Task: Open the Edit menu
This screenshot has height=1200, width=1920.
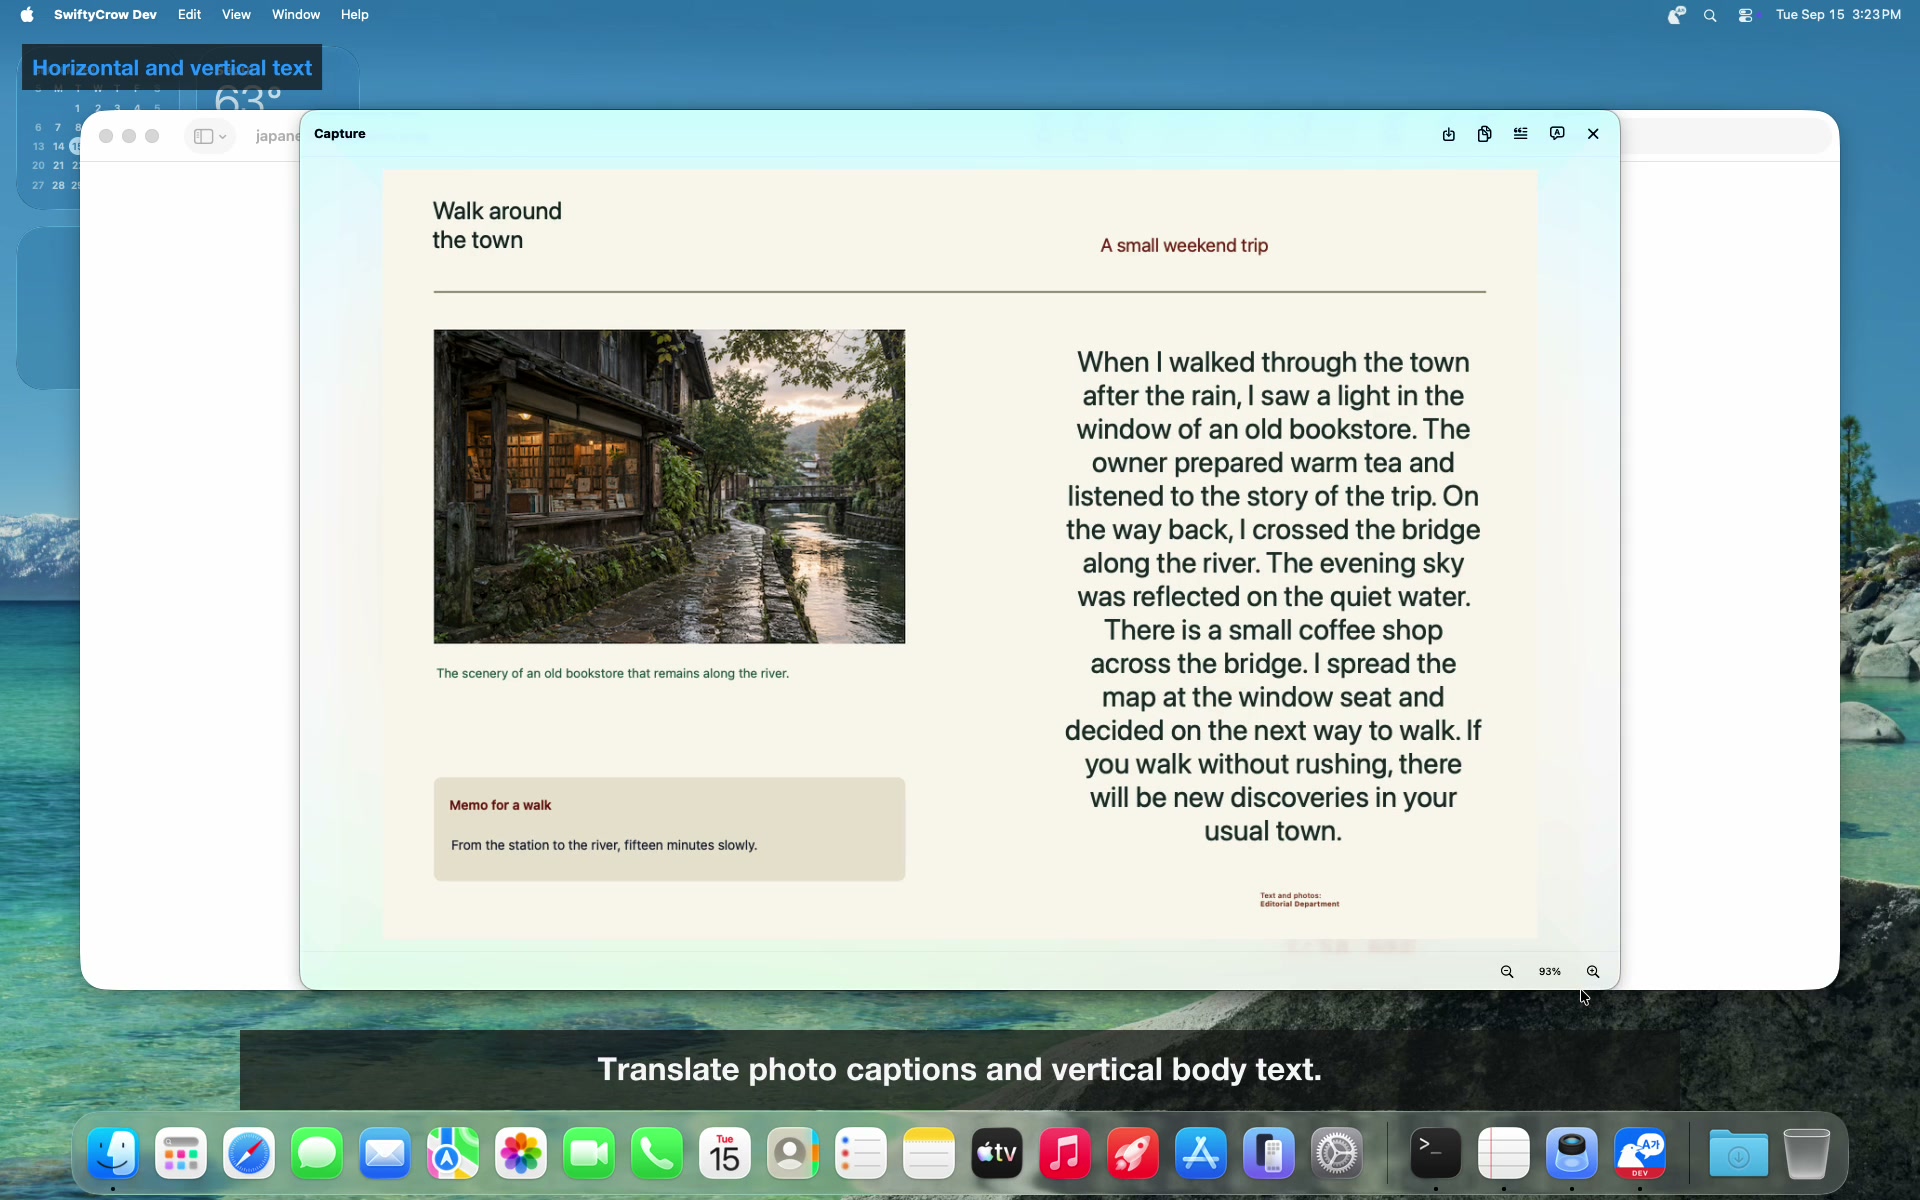Action: pyautogui.click(x=190, y=15)
